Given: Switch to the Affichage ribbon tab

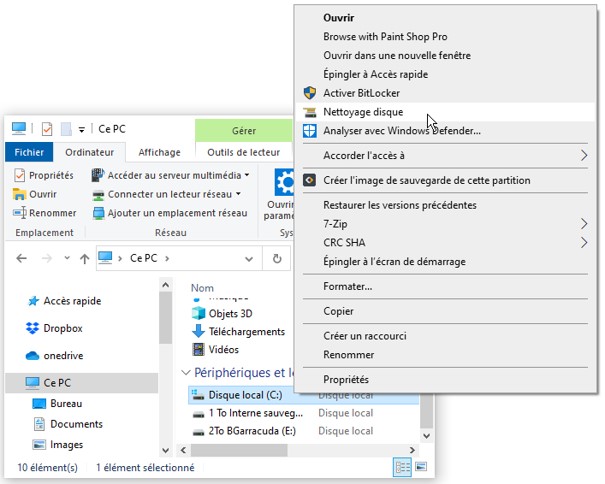Looking at the screenshot, I should tap(159, 152).
